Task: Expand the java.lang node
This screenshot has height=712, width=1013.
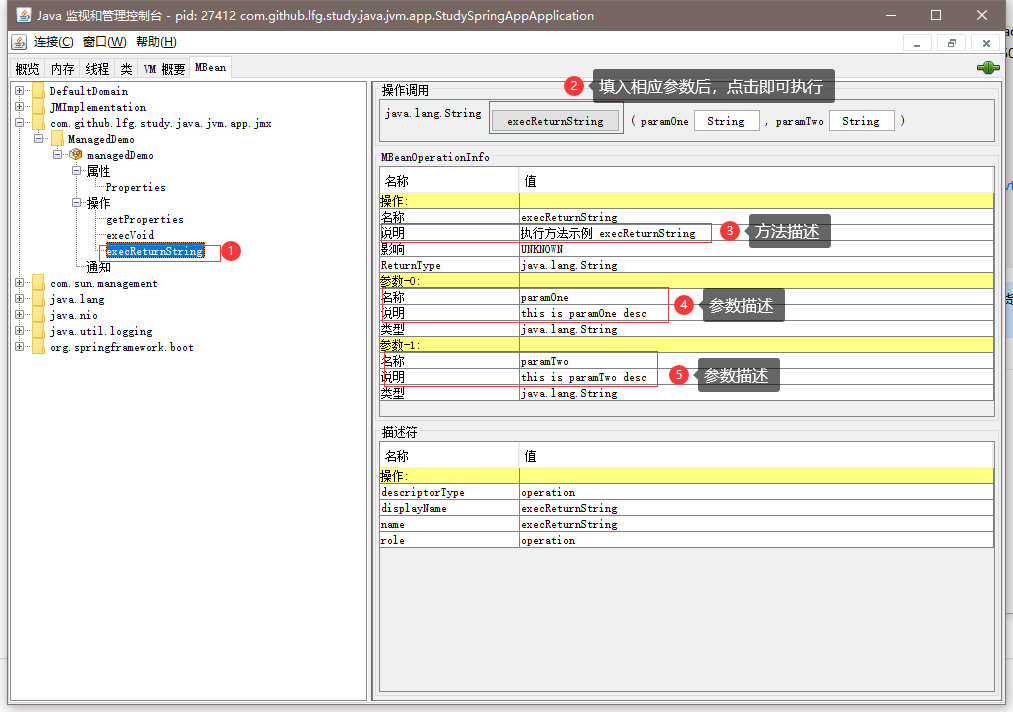Action: [x=19, y=298]
